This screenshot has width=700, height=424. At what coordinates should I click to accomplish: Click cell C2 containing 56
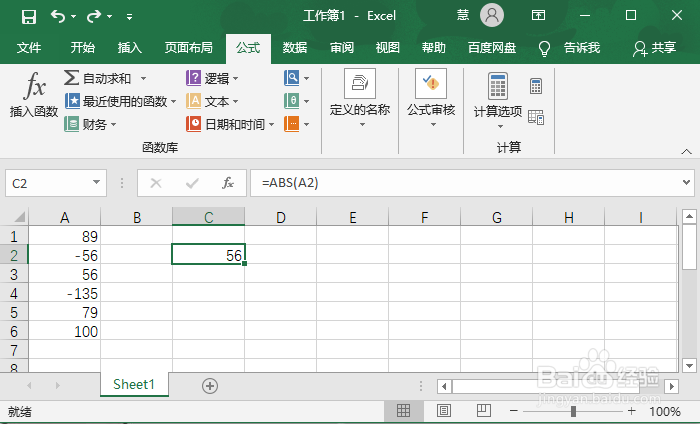click(x=208, y=255)
